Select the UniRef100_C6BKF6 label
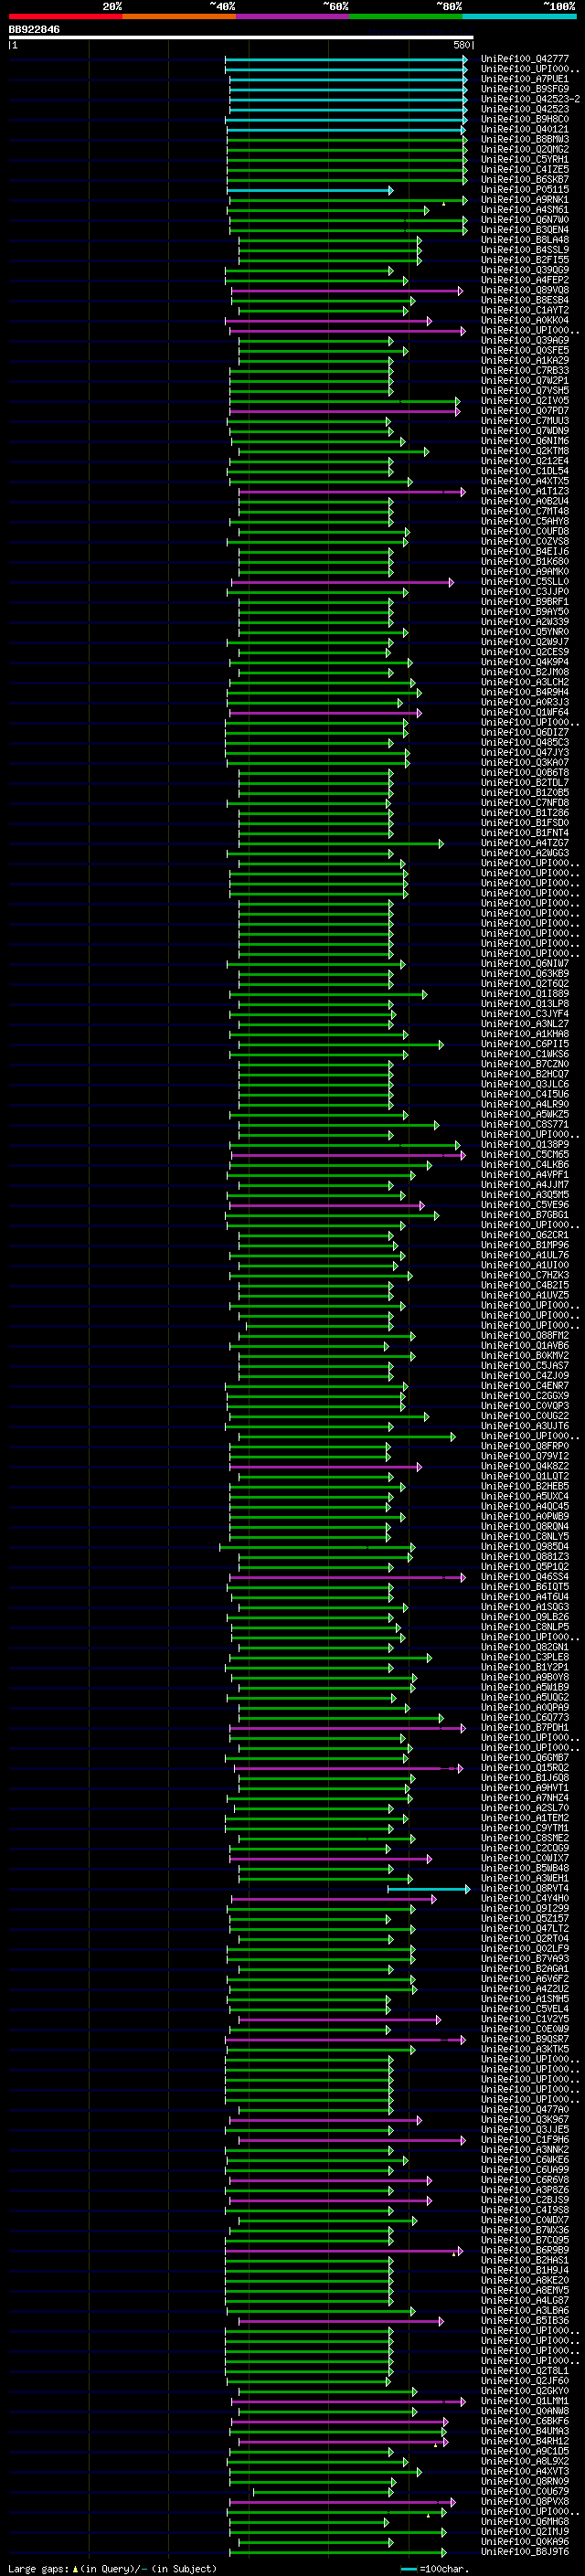This screenshot has width=585, height=2576. click(525, 2421)
